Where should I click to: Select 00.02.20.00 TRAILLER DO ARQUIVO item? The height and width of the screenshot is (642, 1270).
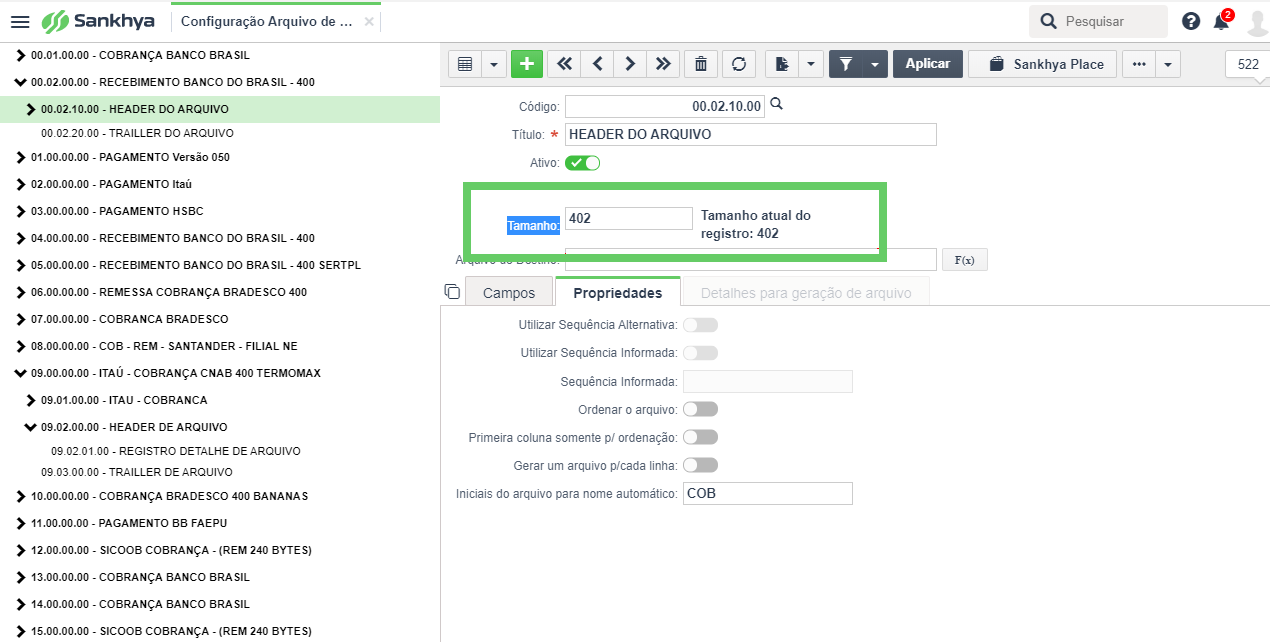pos(137,132)
